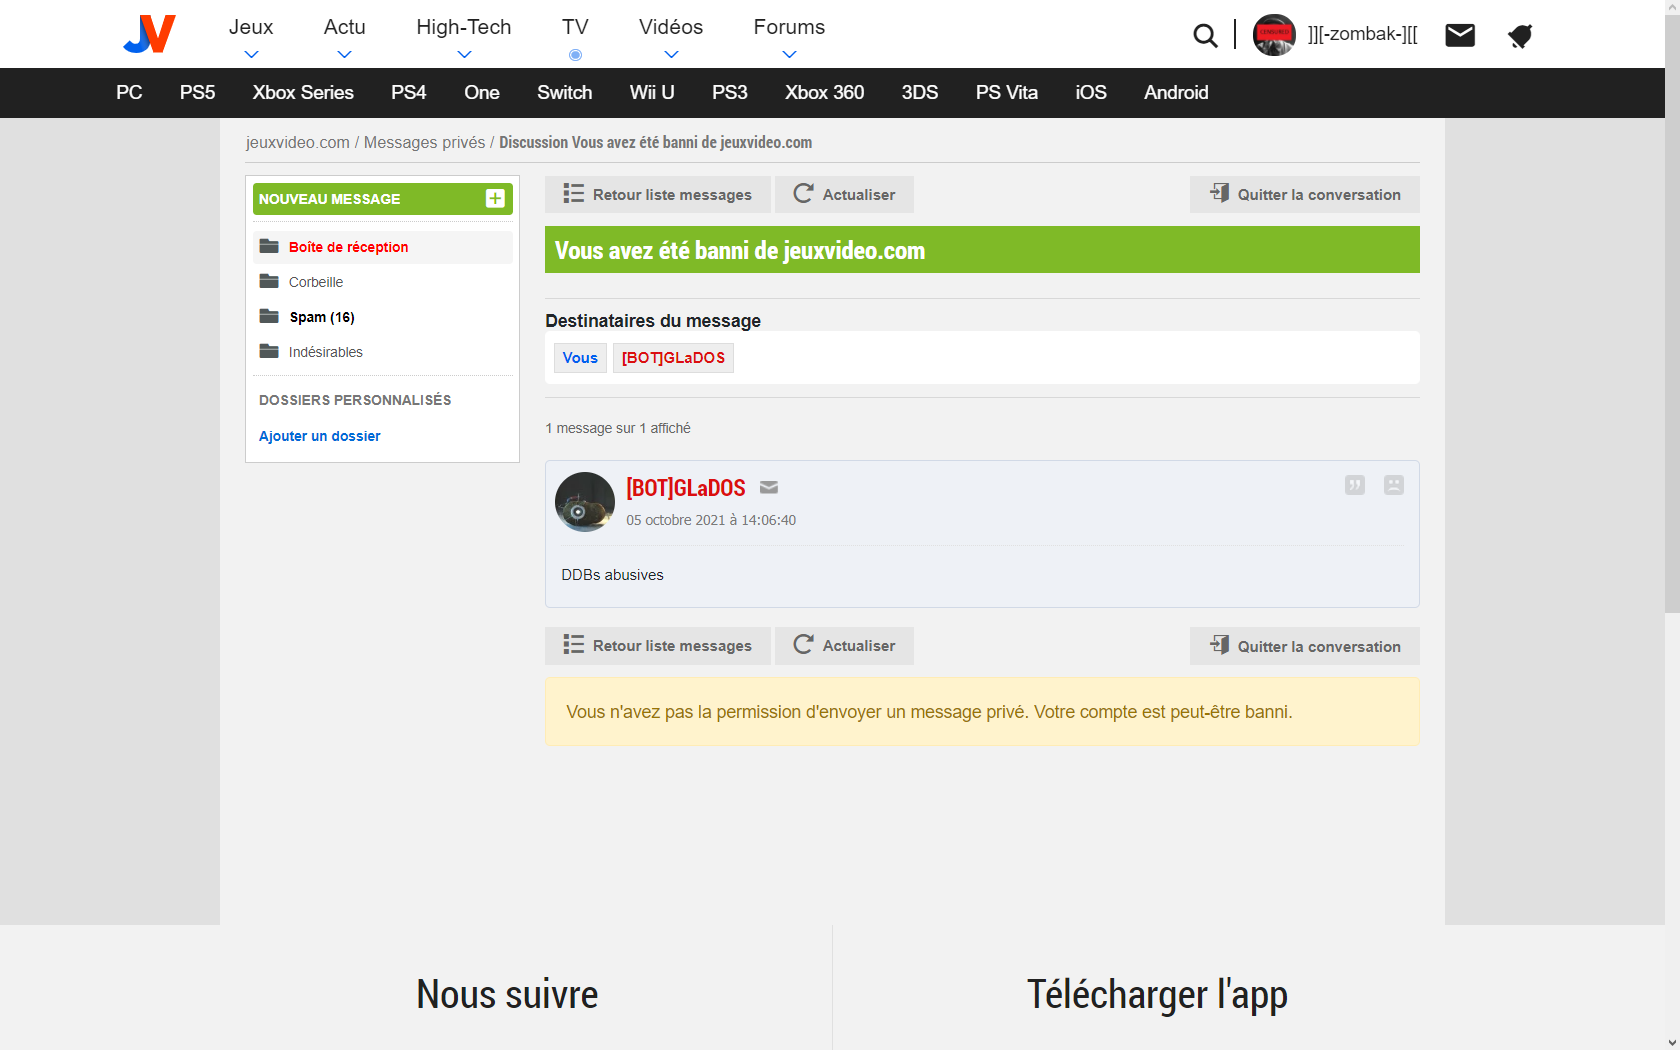Open the notifications bell icon
1680x1050 pixels.
(x=1520, y=36)
